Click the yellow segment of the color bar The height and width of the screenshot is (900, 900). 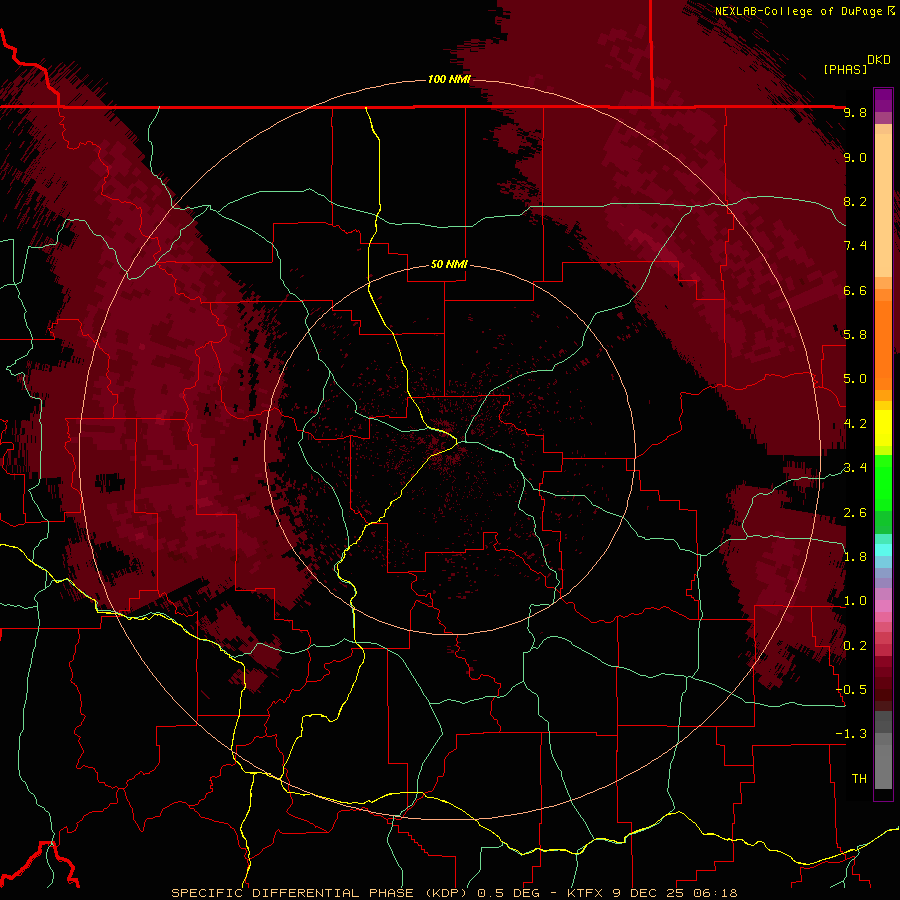883,428
